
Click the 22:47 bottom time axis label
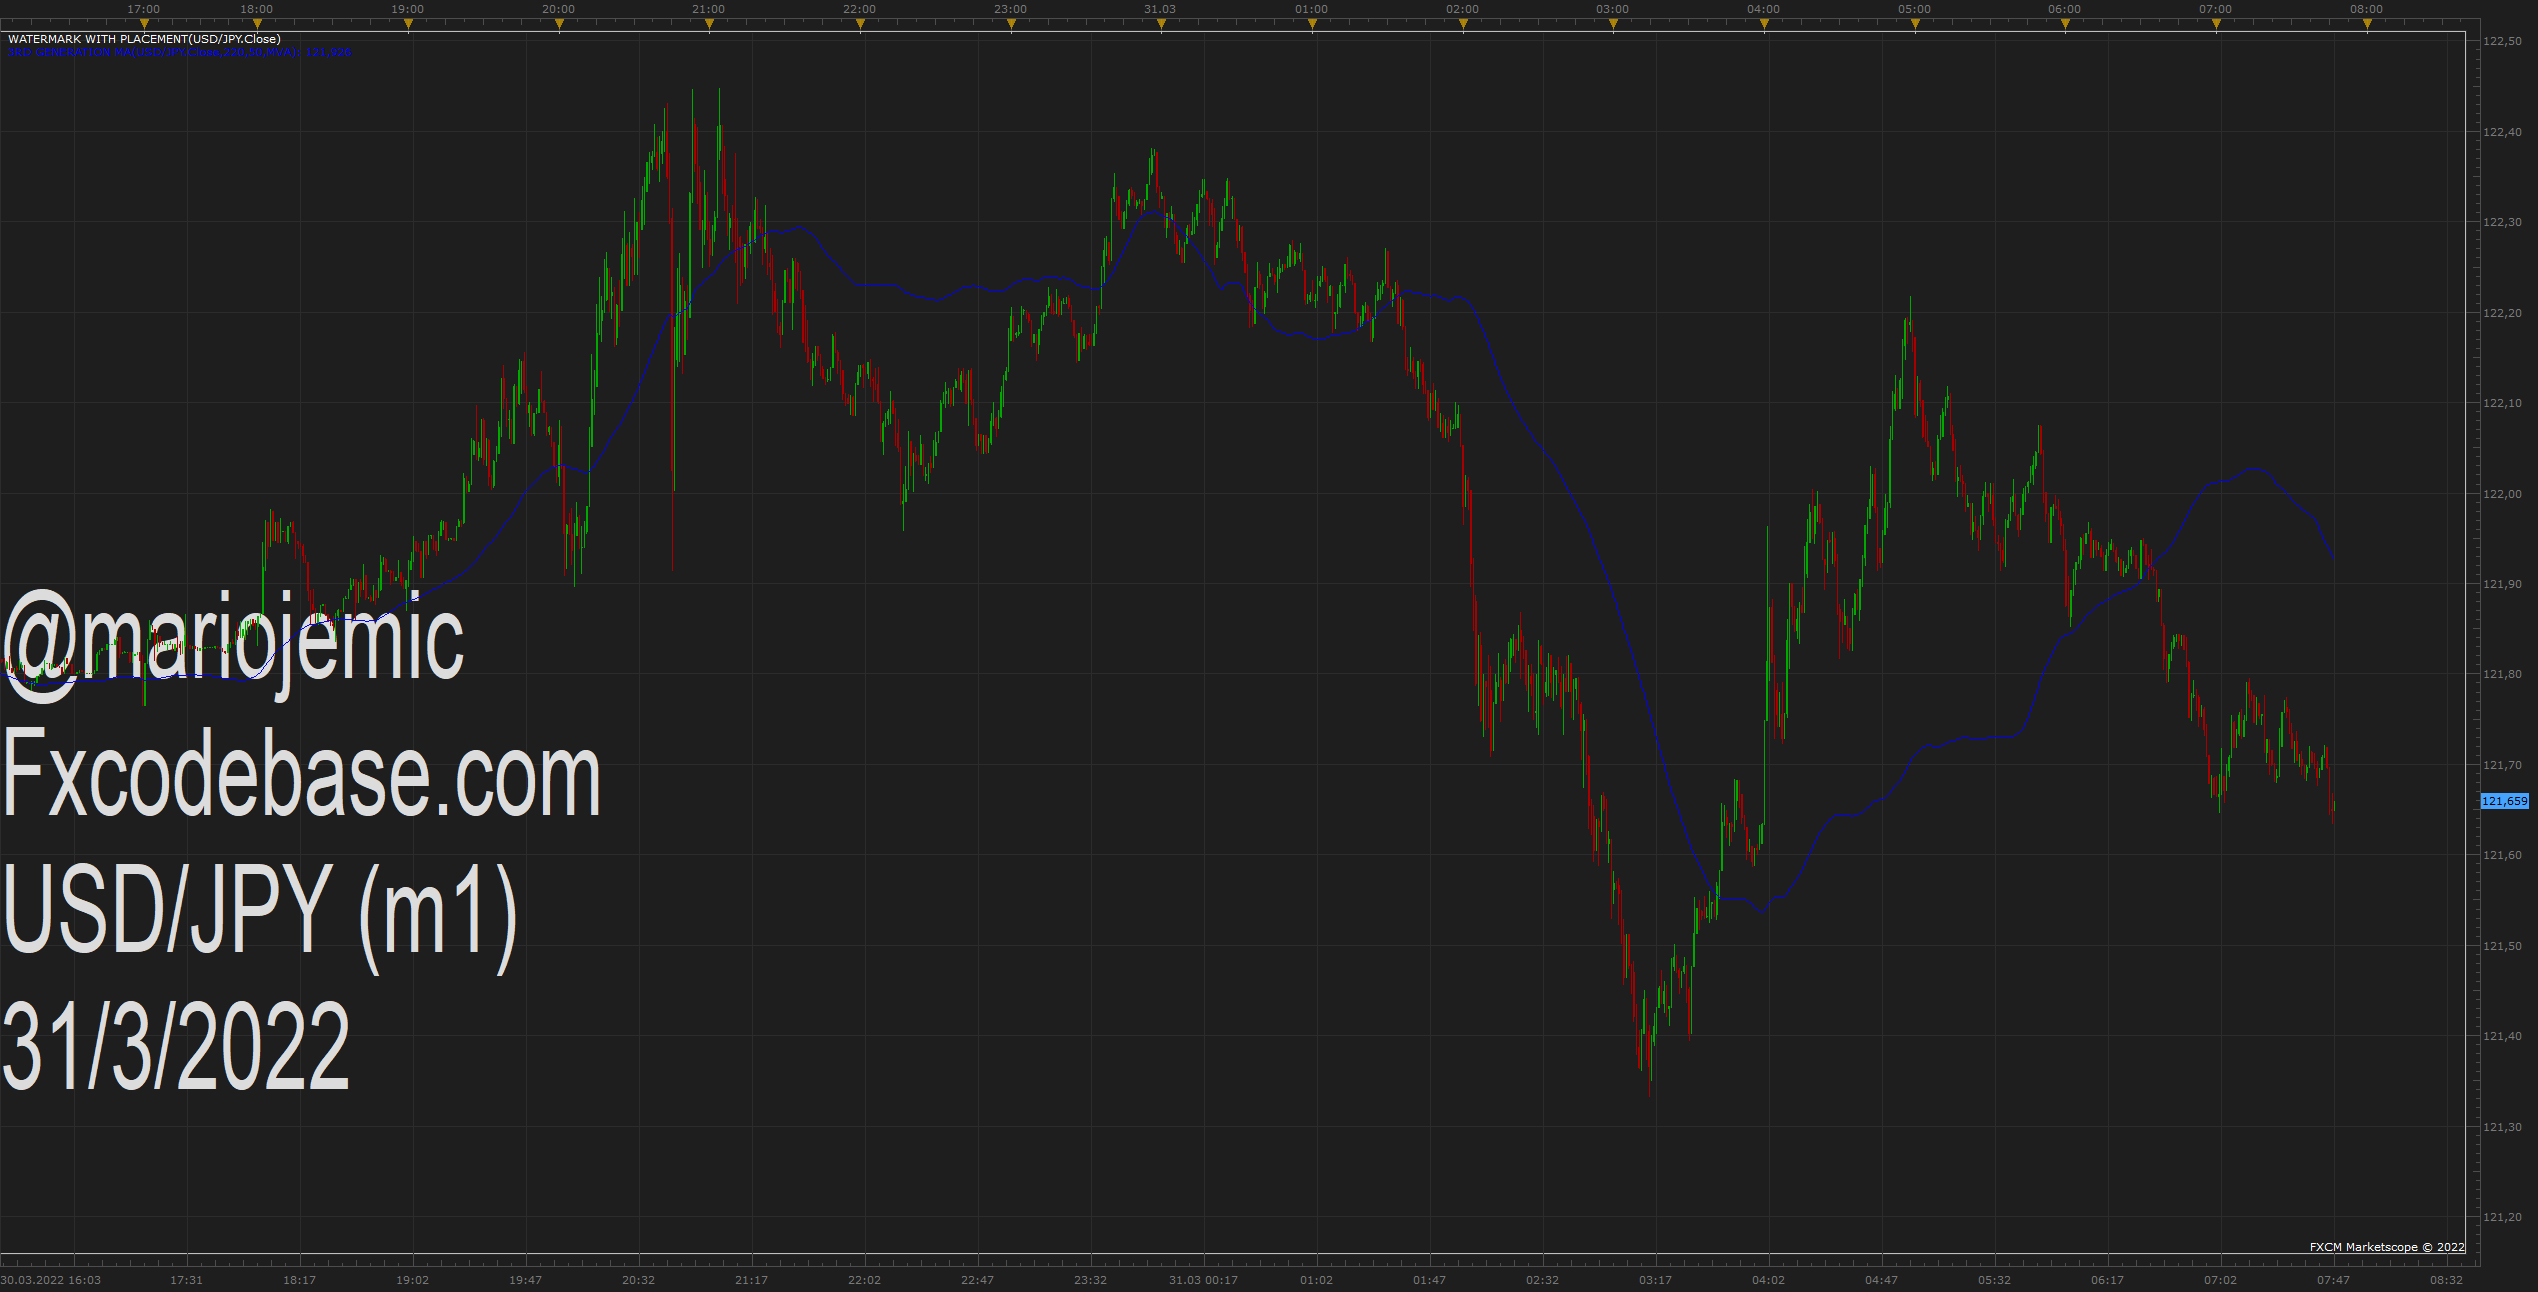[x=977, y=1280]
